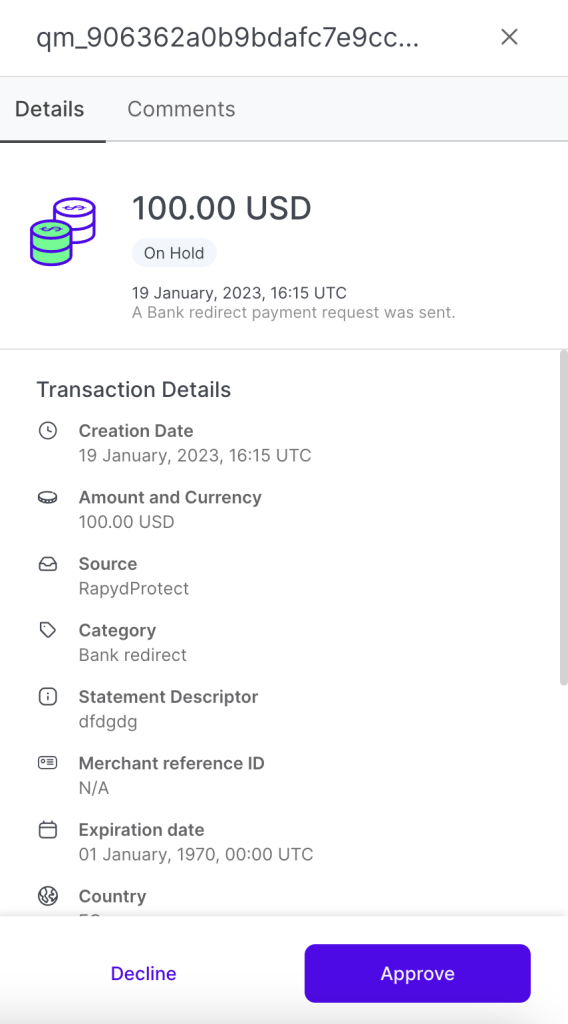Switch to the Comments tab
568x1024 pixels.
(181, 109)
